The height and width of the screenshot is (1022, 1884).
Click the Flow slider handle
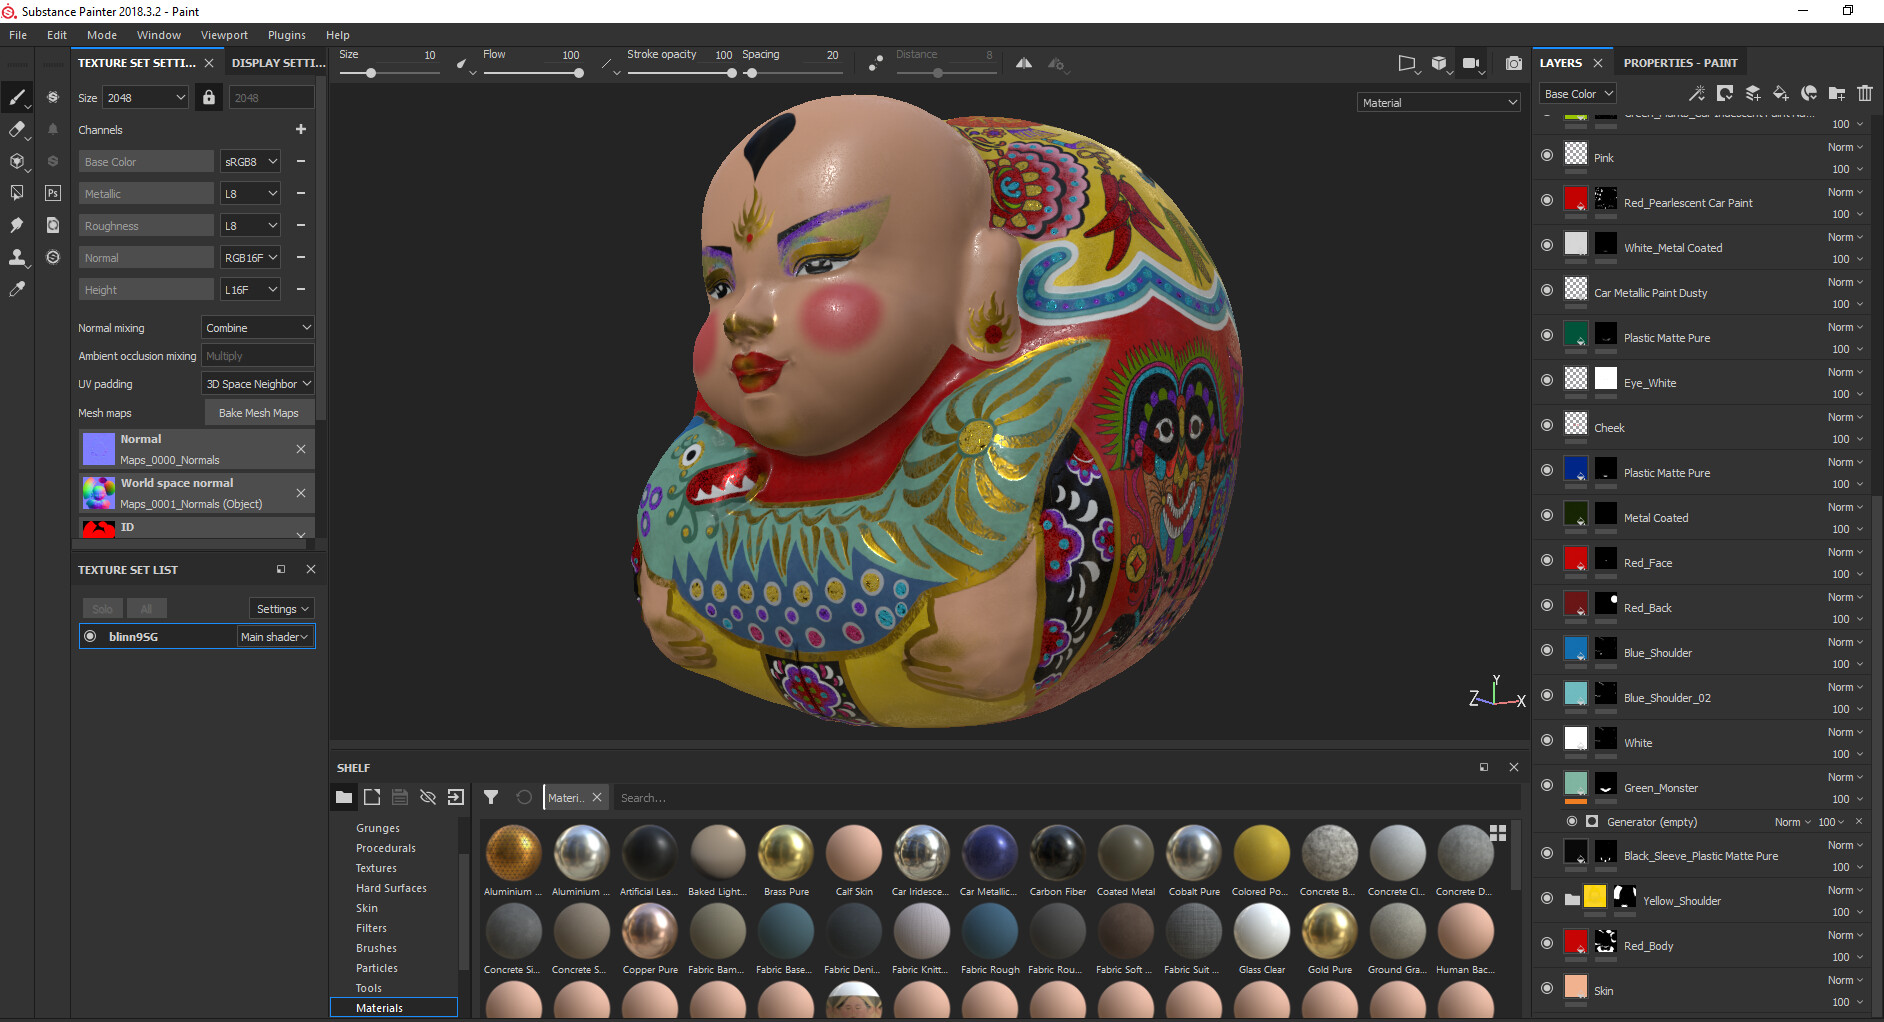point(579,73)
